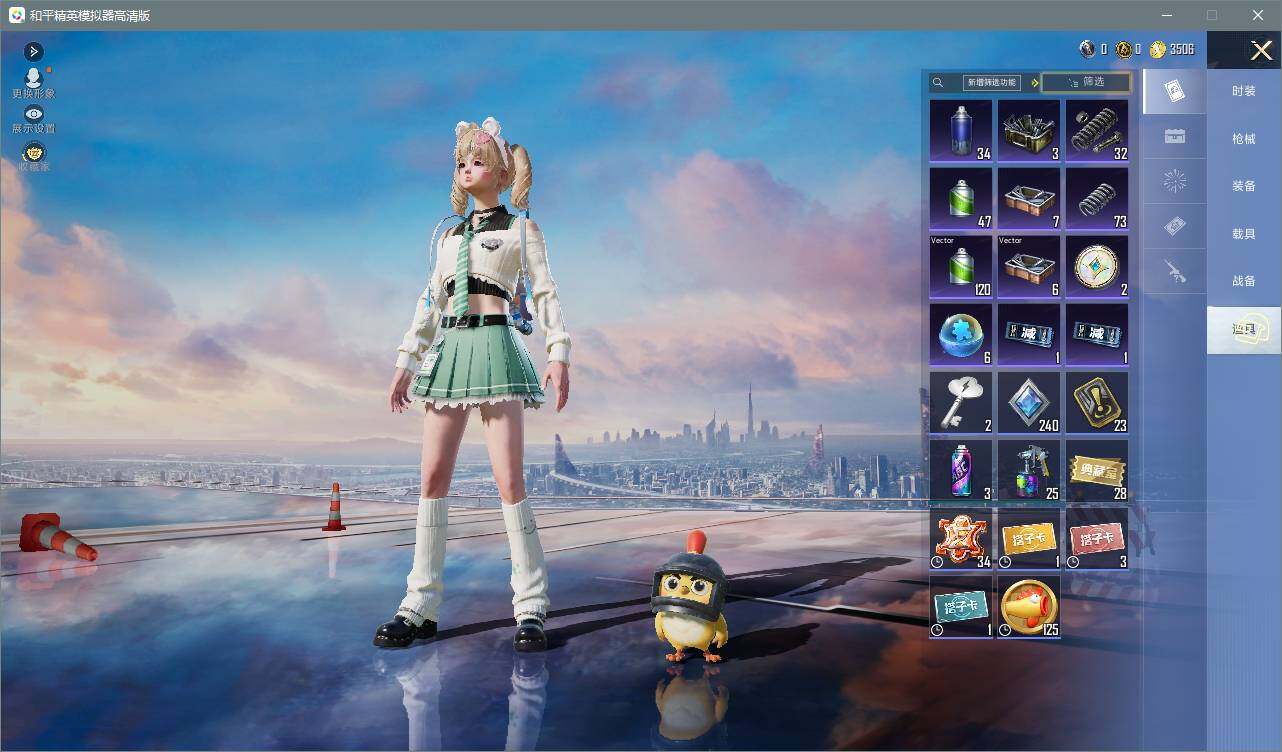Screen dimensions: 1282x752
Task: Select the card sub-category icon
Action: [x=1175, y=92]
